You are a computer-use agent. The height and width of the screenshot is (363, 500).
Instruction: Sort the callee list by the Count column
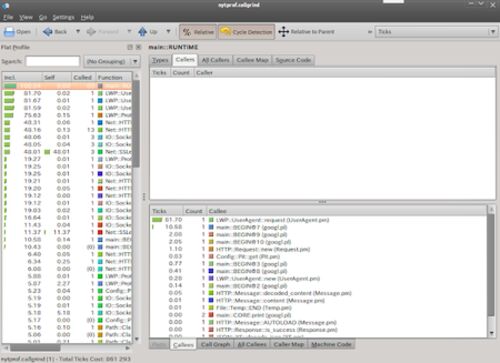tap(194, 211)
